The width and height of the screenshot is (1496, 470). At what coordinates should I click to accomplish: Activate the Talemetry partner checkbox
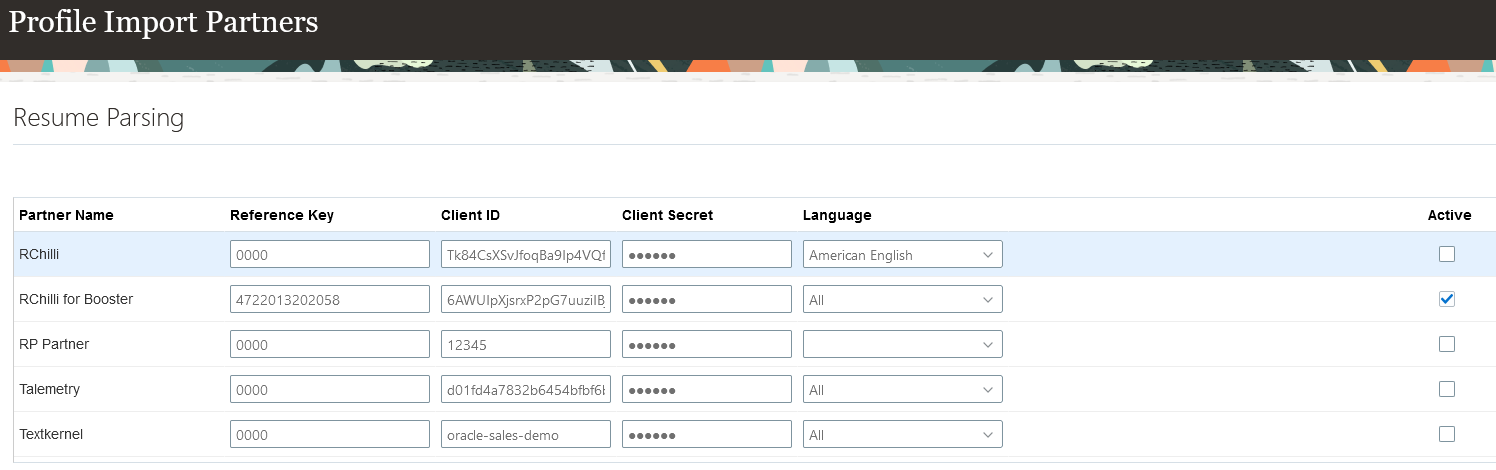[x=1446, y=389]
